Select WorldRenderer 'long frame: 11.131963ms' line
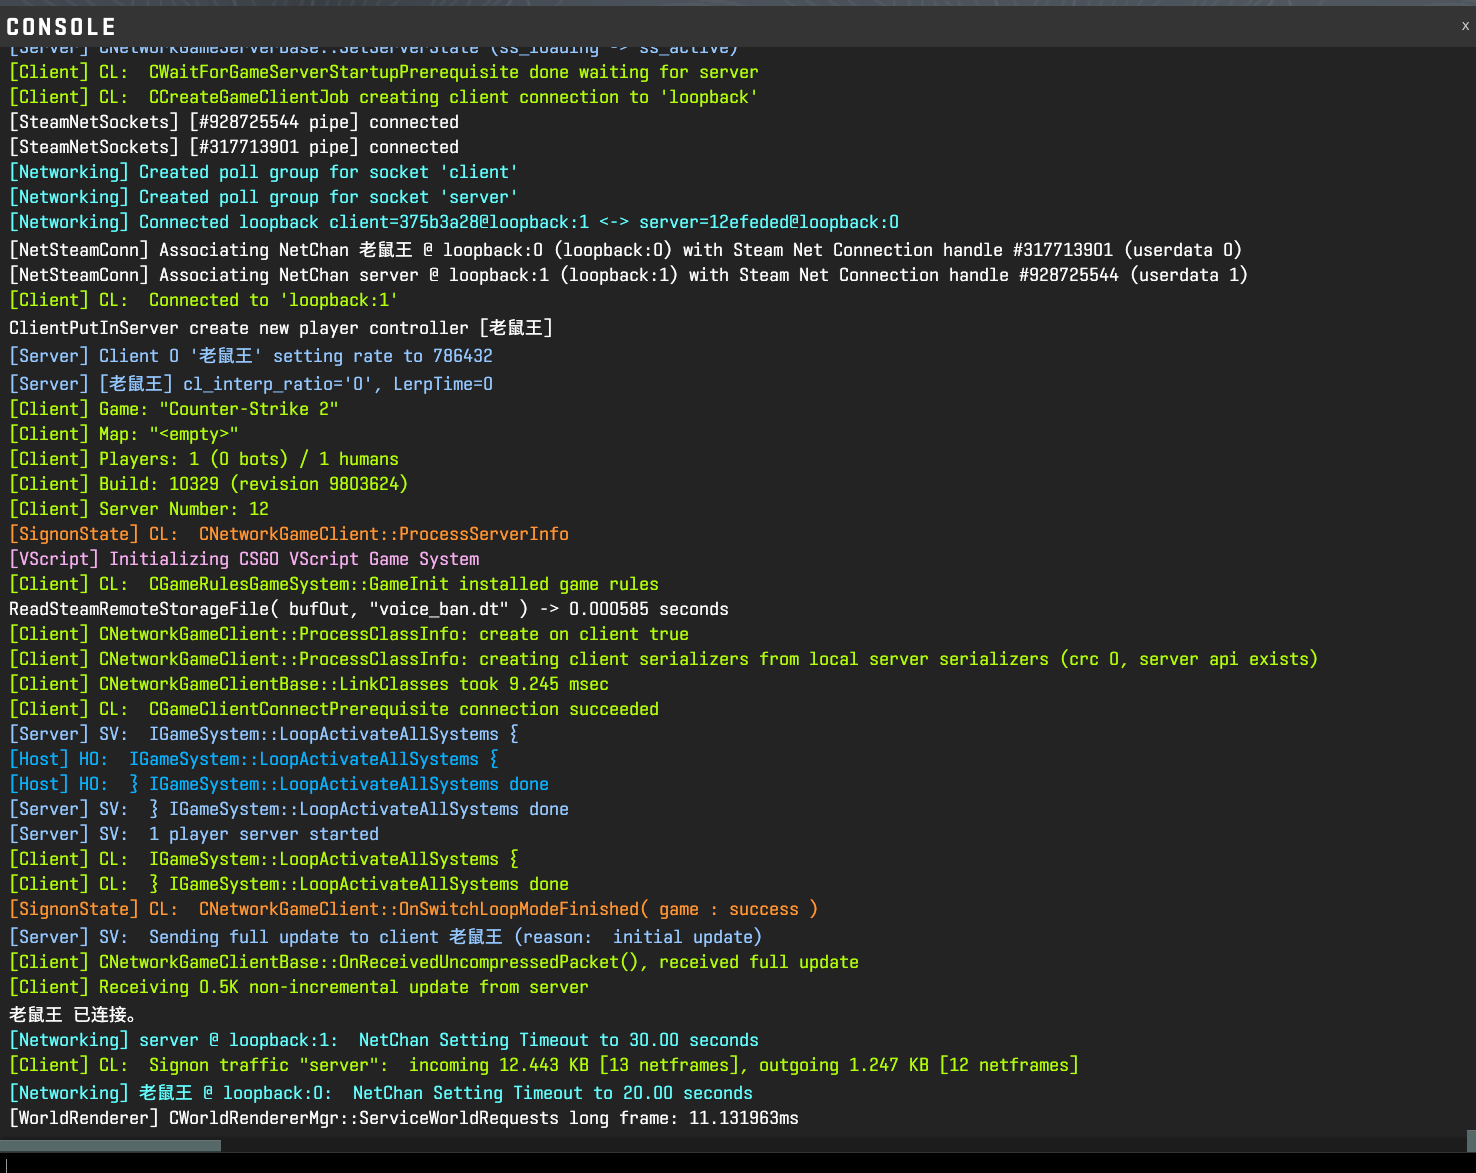1476x1173 pixels. (x=404, y=1118)
